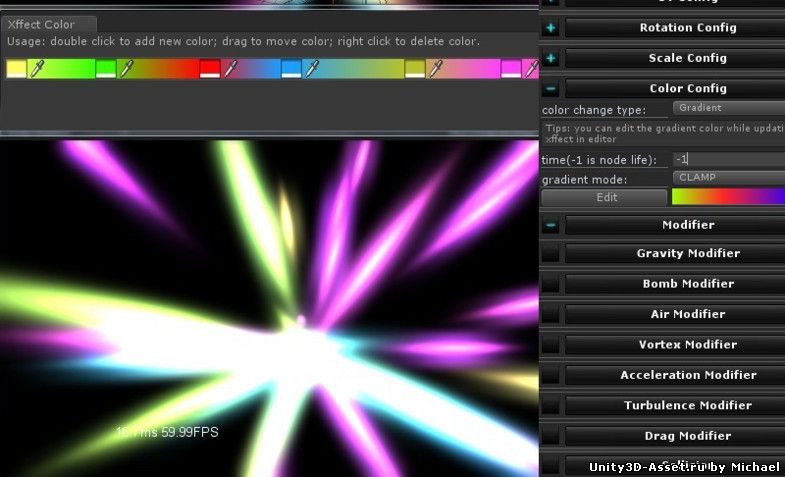Collapse the Modifier section with its minus icon

pyautogui.click(x=550, y=225)
